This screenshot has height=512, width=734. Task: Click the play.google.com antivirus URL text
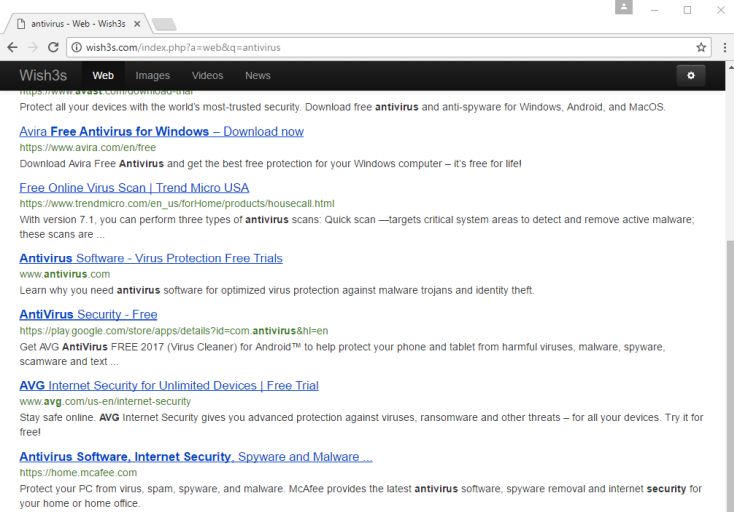(x=174, y=331)
